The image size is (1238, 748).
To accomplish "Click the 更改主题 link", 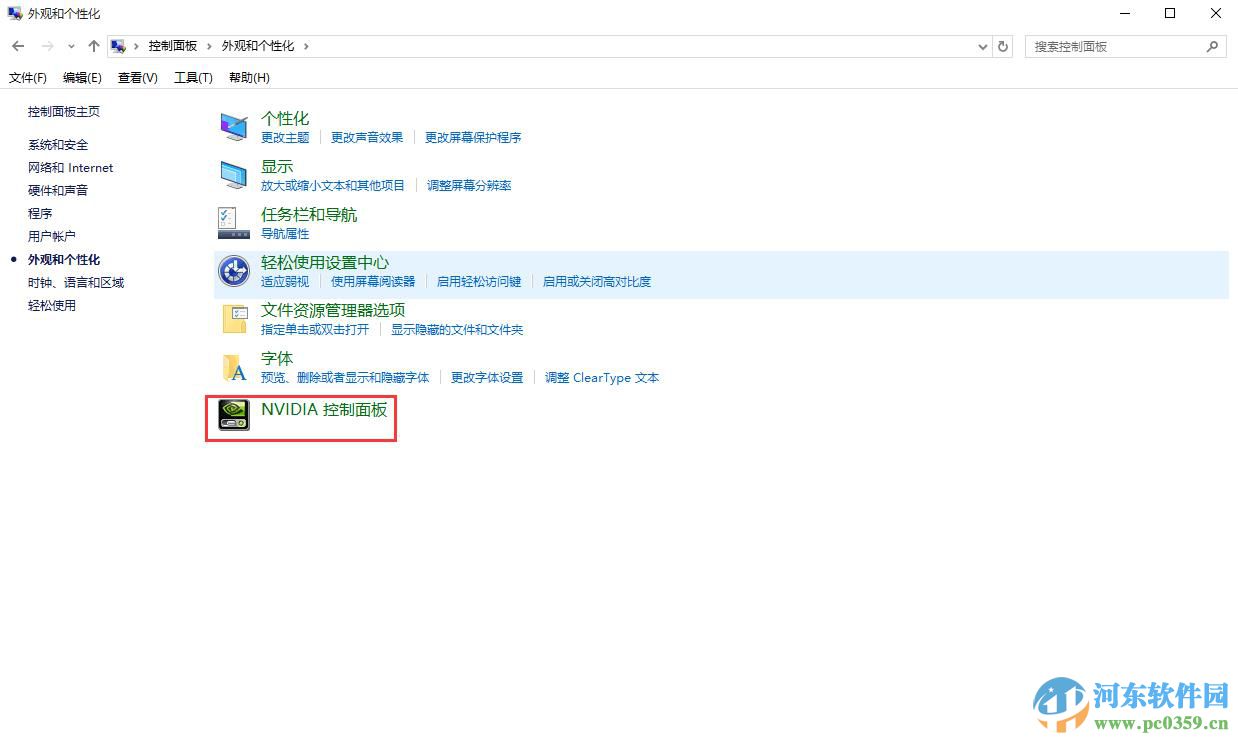I will click(x=285, y=138).
